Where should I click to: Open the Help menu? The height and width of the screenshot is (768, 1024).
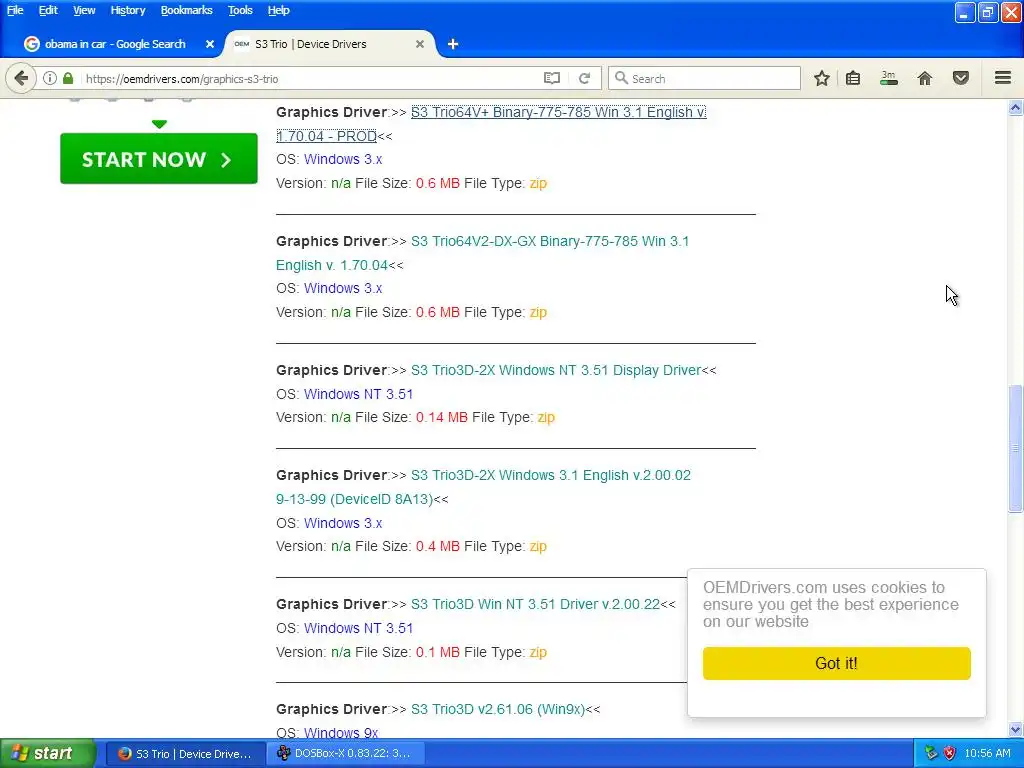pos(279,10)
